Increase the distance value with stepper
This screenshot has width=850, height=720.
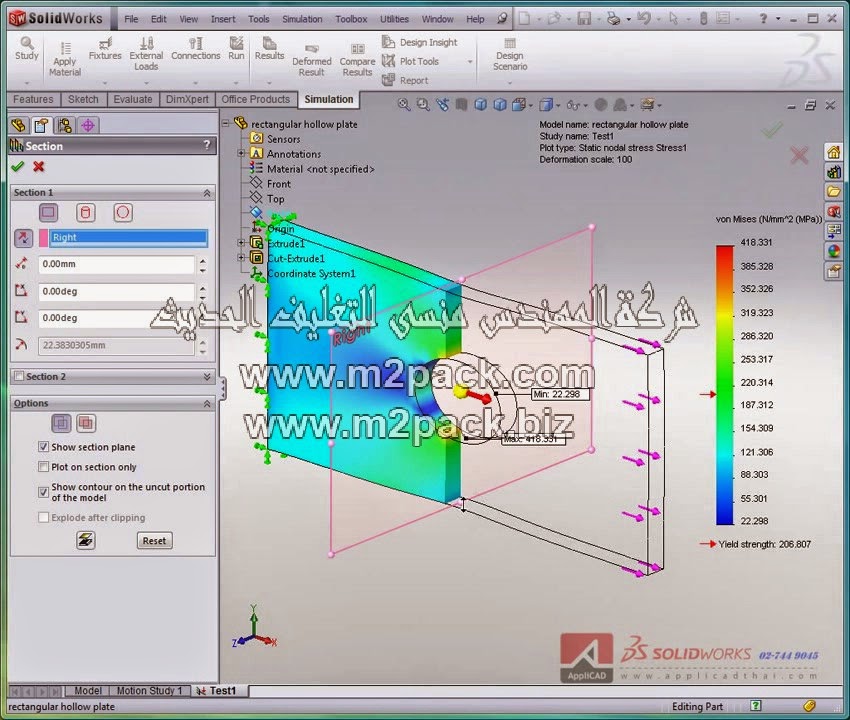tap(203, 261)
